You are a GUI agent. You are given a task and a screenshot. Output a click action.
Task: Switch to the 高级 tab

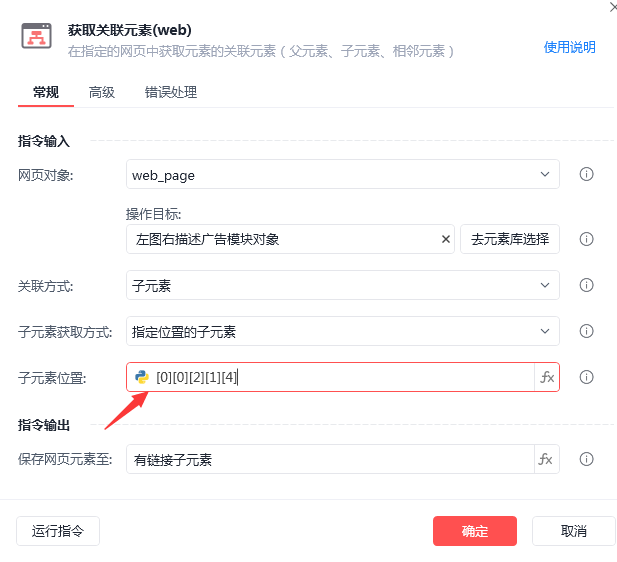point(102,92)
